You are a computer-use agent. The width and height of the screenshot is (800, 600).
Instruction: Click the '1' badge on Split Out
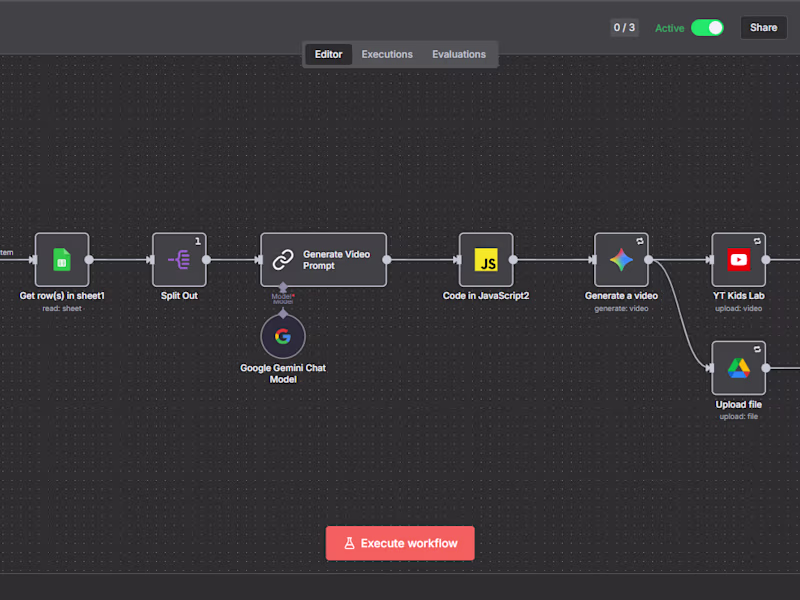pyautogui.click(x=198, y=240)
